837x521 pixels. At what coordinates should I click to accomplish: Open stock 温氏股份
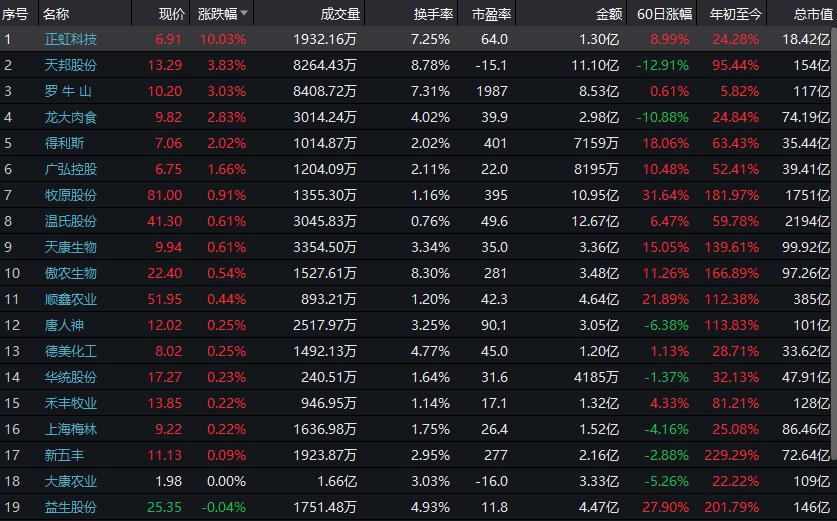click(70, 221)
